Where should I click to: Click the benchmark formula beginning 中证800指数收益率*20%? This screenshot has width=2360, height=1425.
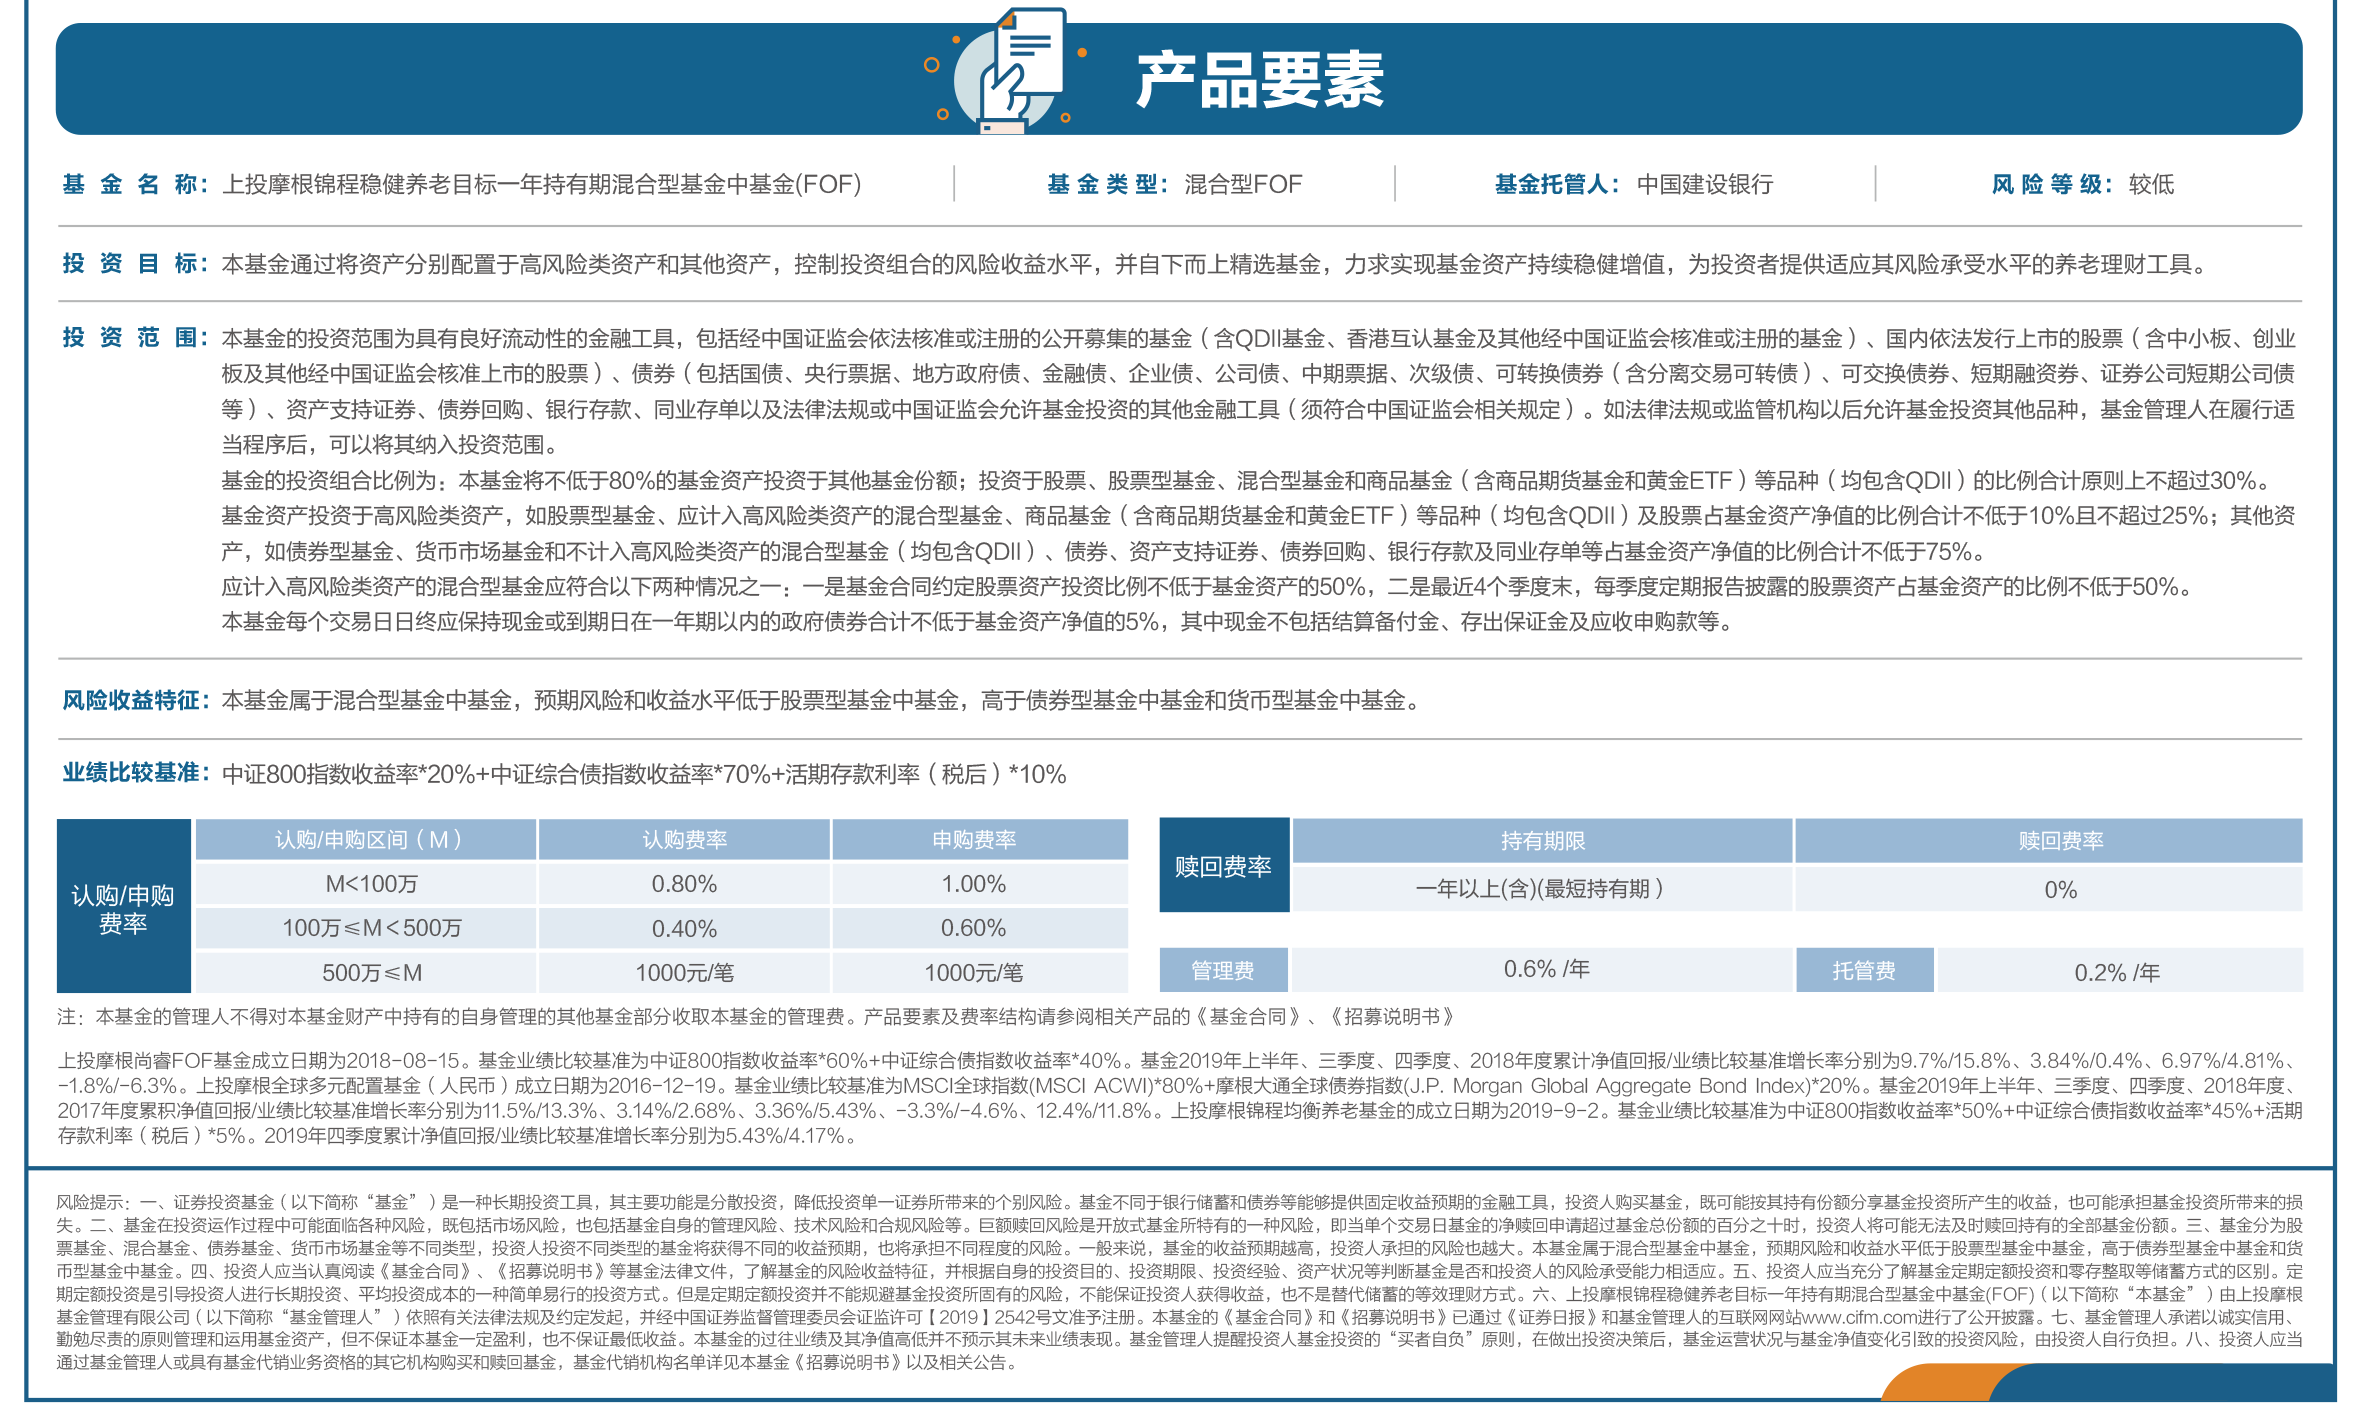(x=644, y=774)
